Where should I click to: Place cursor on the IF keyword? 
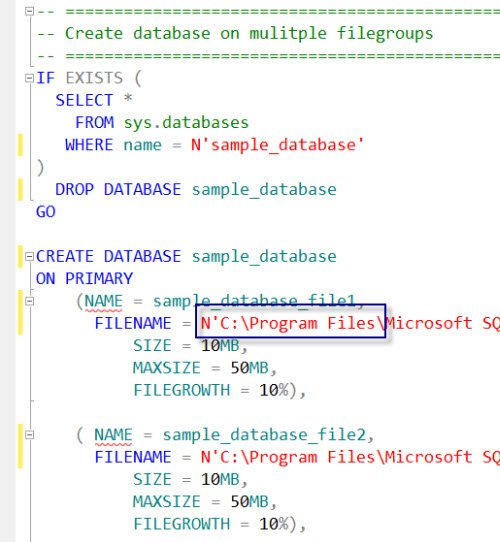pyautogui.click(x=45, y=78)
